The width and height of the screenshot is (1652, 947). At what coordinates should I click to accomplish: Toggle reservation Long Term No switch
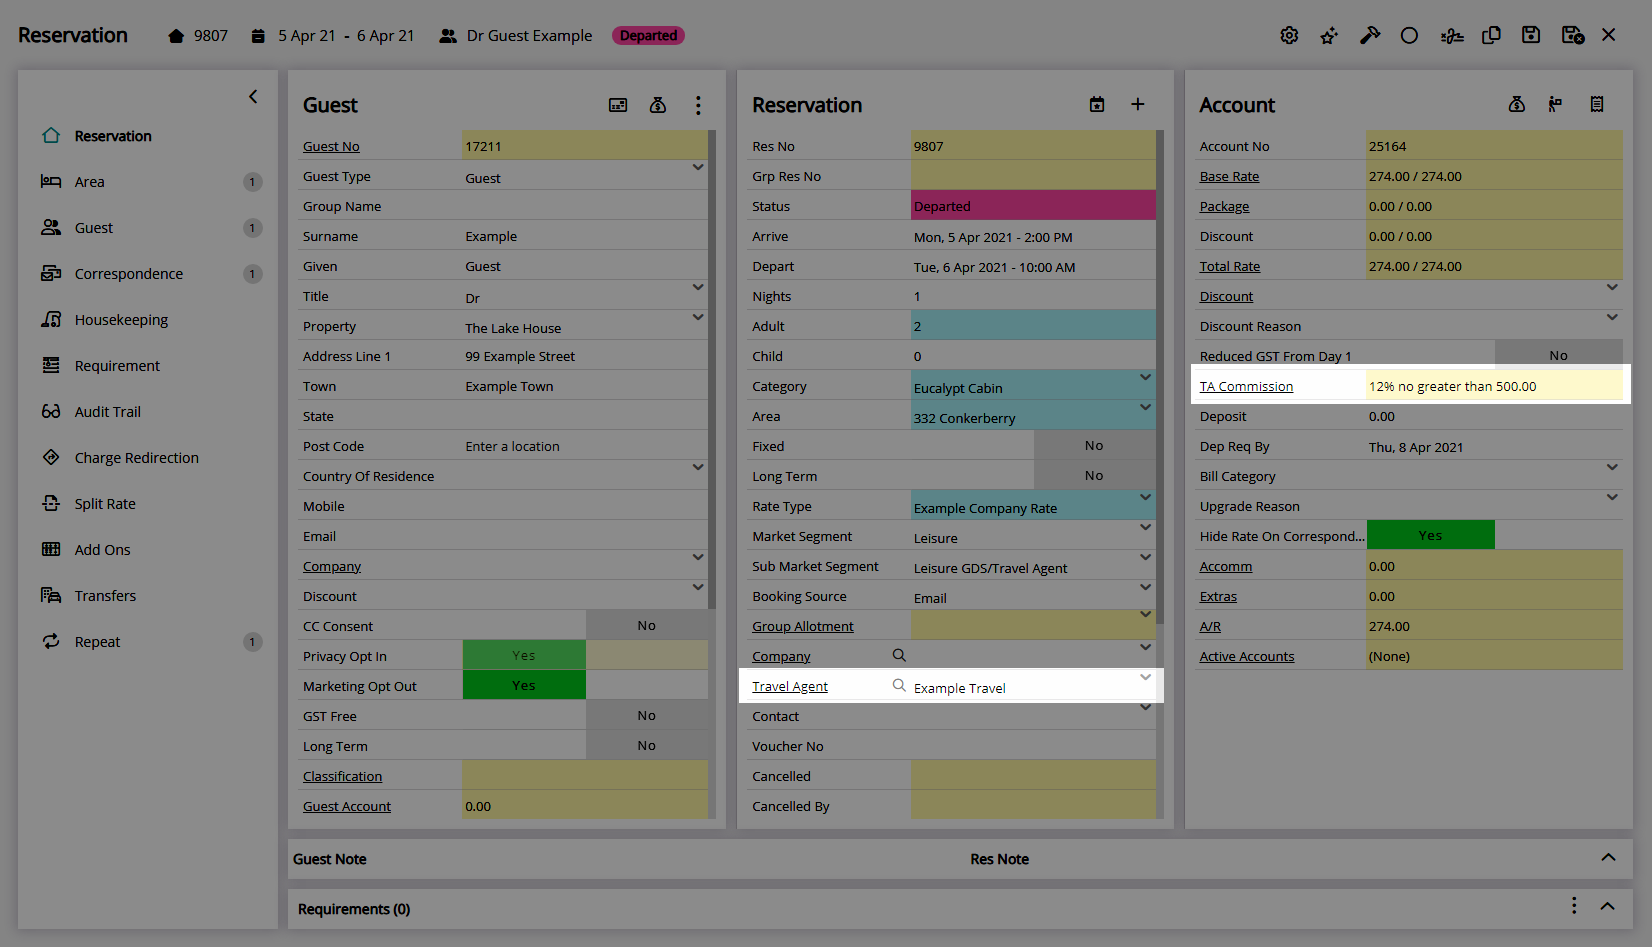pyautogui.click(x=1094, y=475)
